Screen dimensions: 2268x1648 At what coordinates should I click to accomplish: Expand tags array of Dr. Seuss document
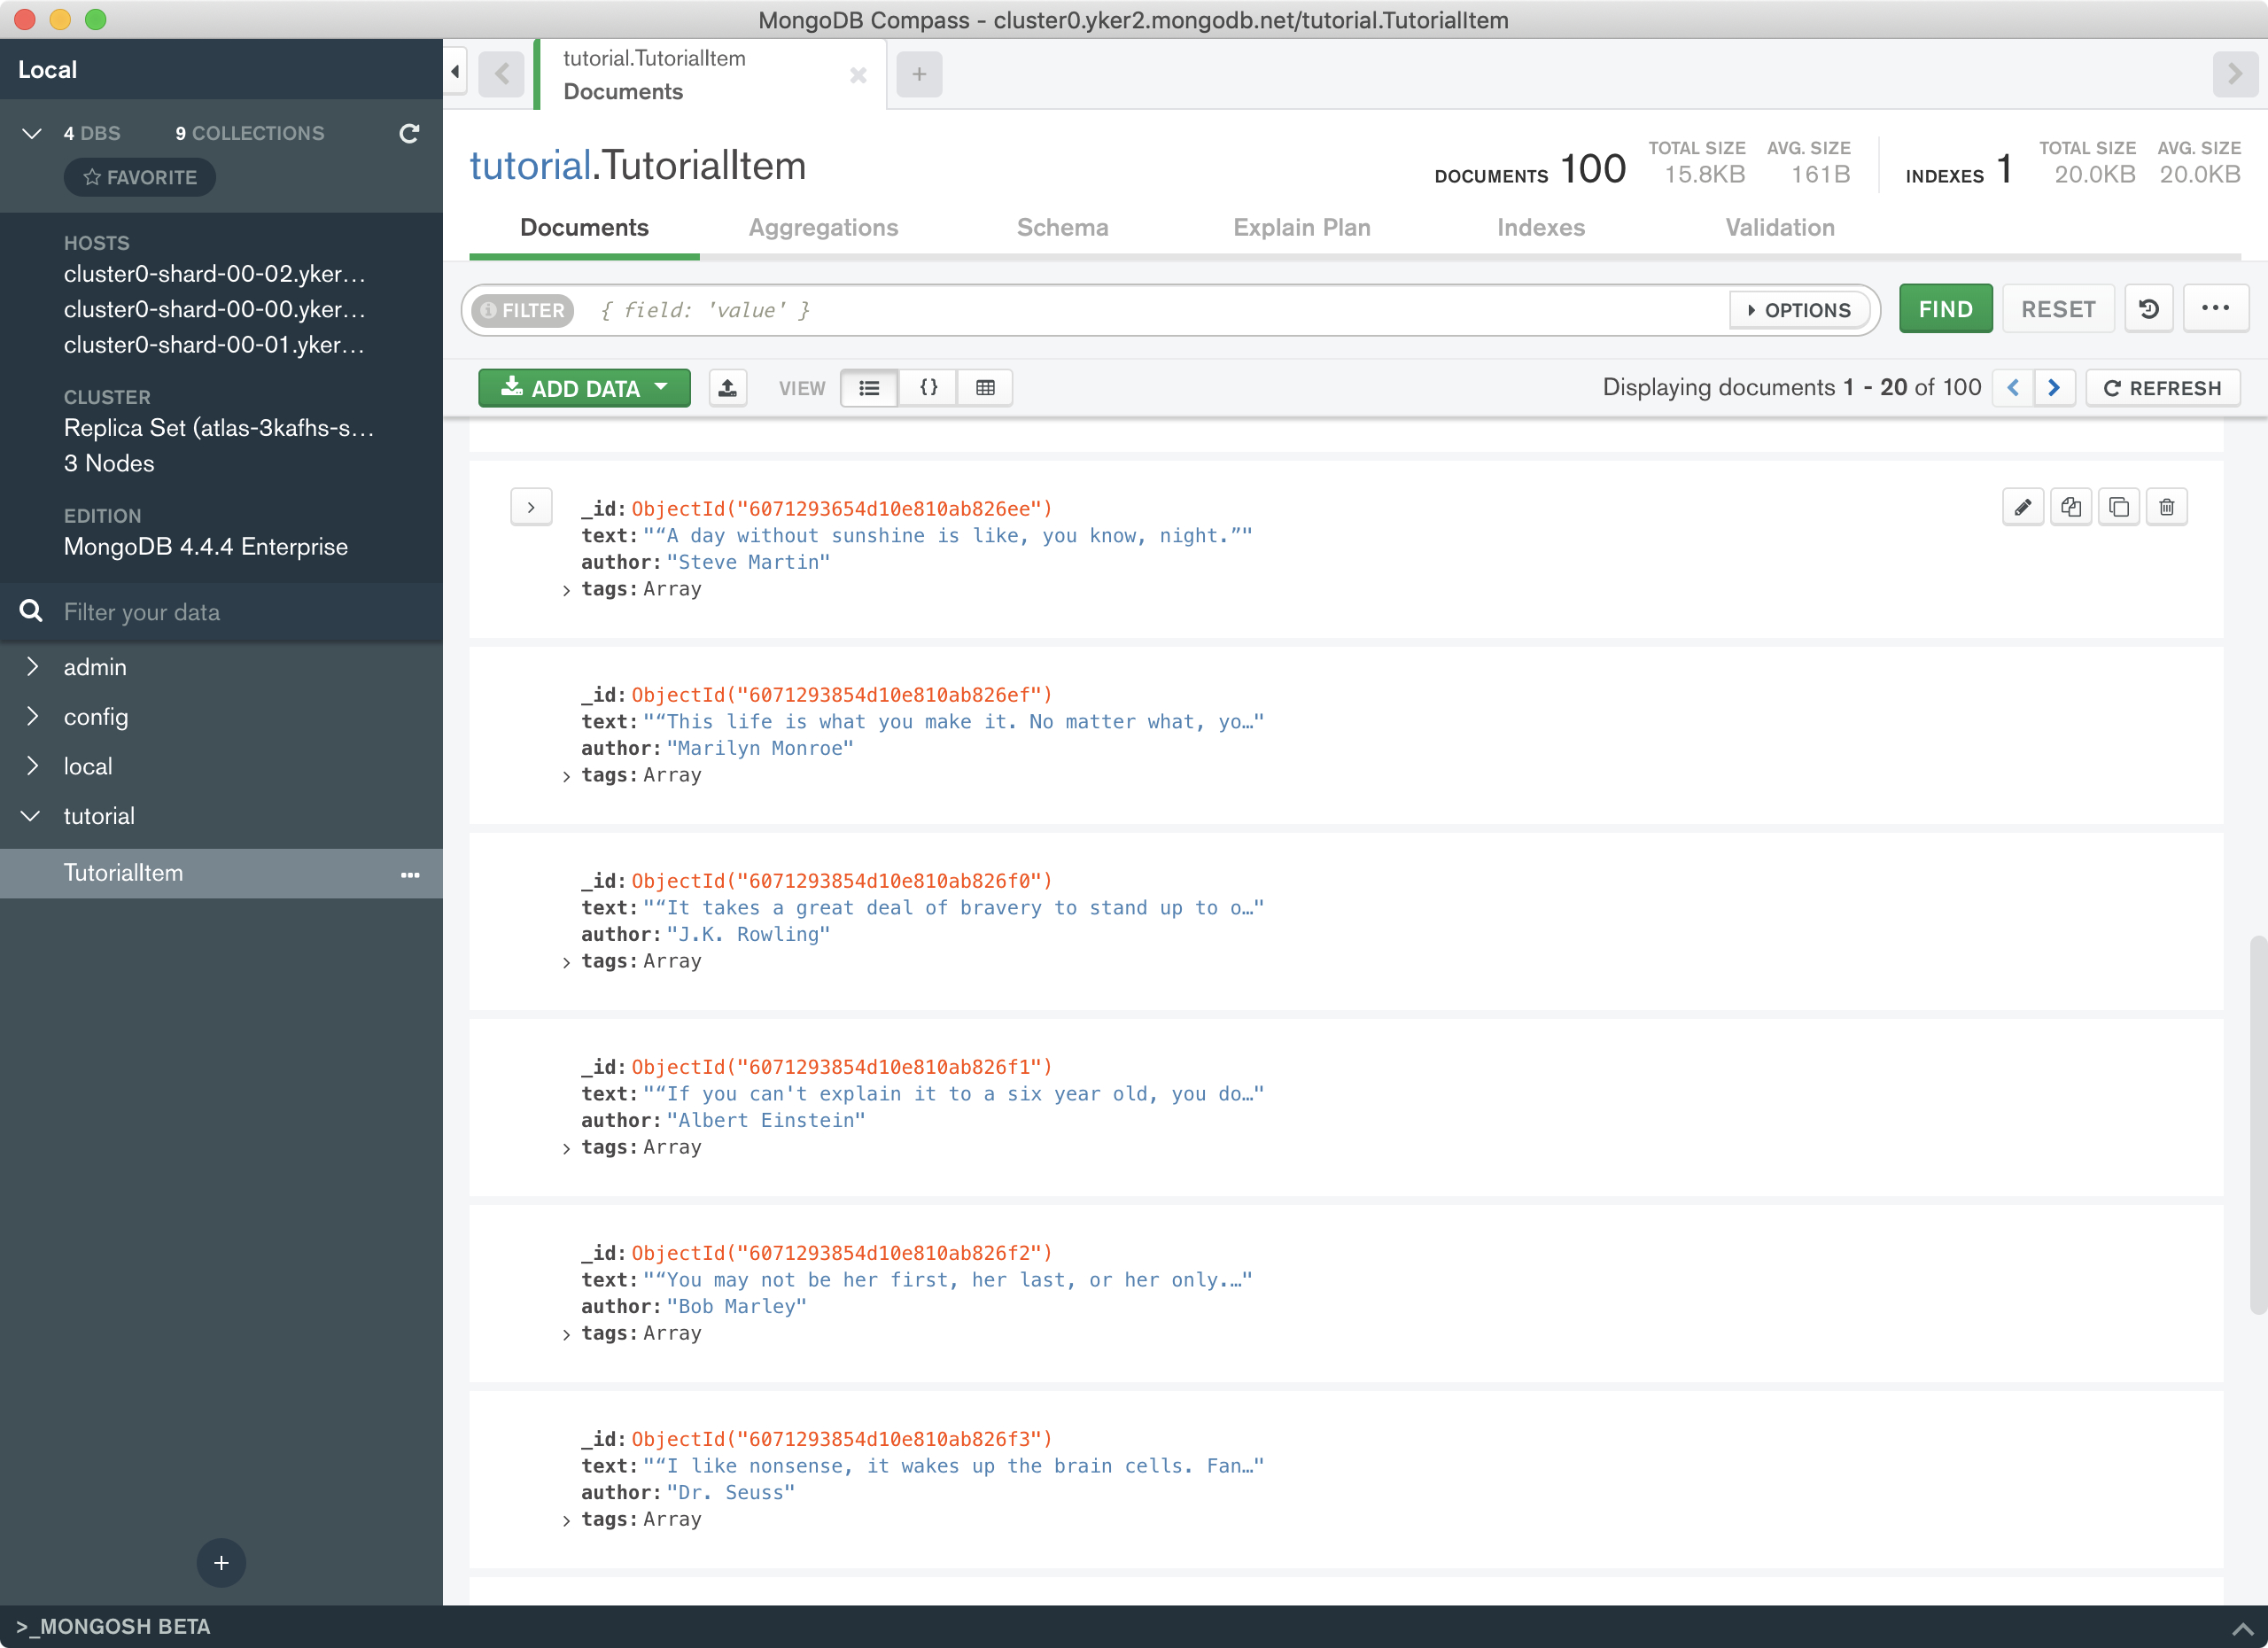[567, 1521]
